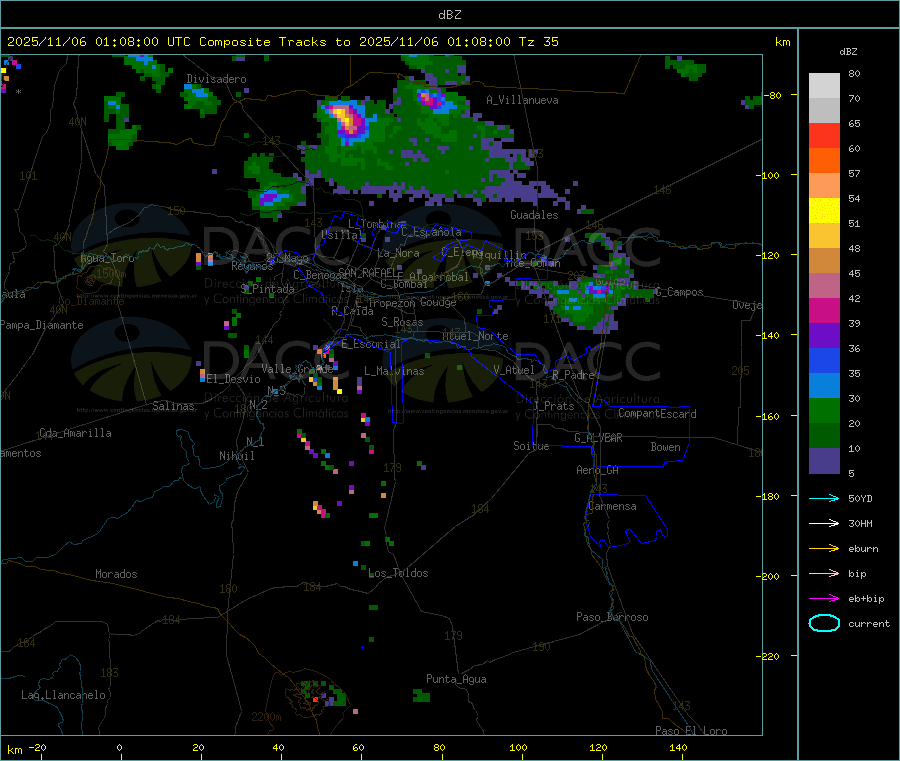Click the 'Guadales' map label
The width and height of the screenshot is (900, 761).
534,215
